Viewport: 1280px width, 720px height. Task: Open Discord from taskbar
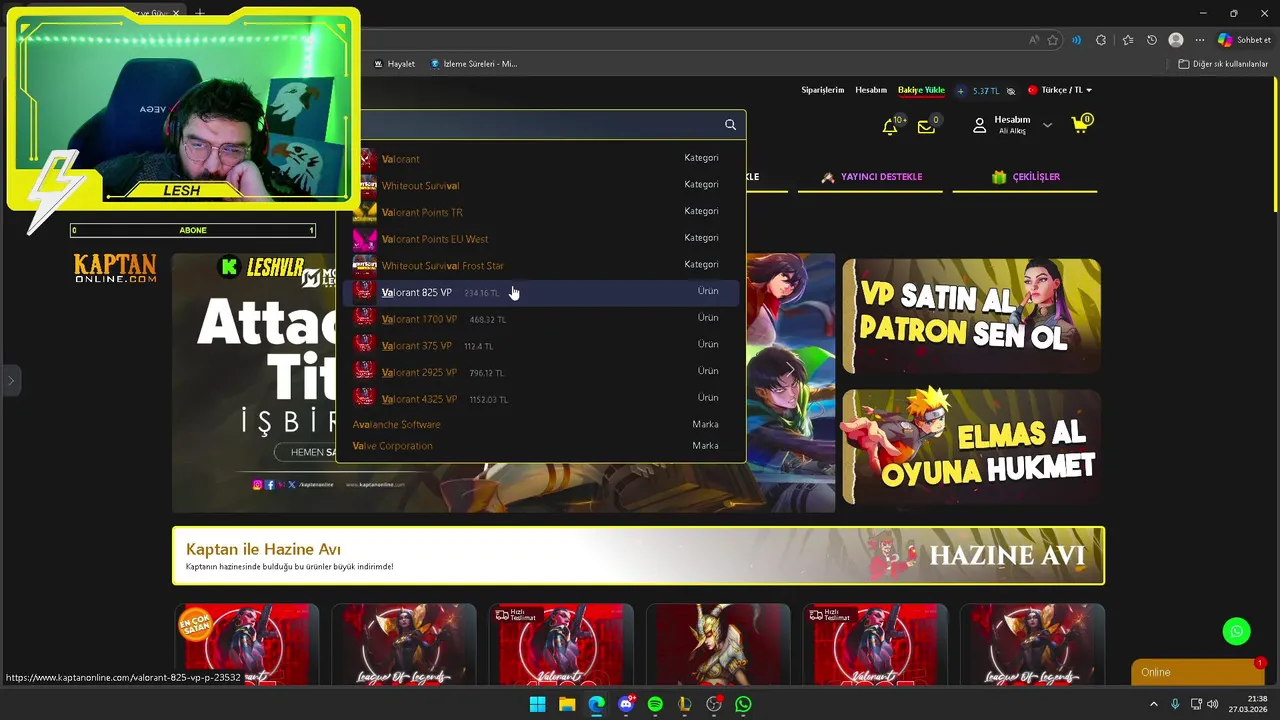626,704
